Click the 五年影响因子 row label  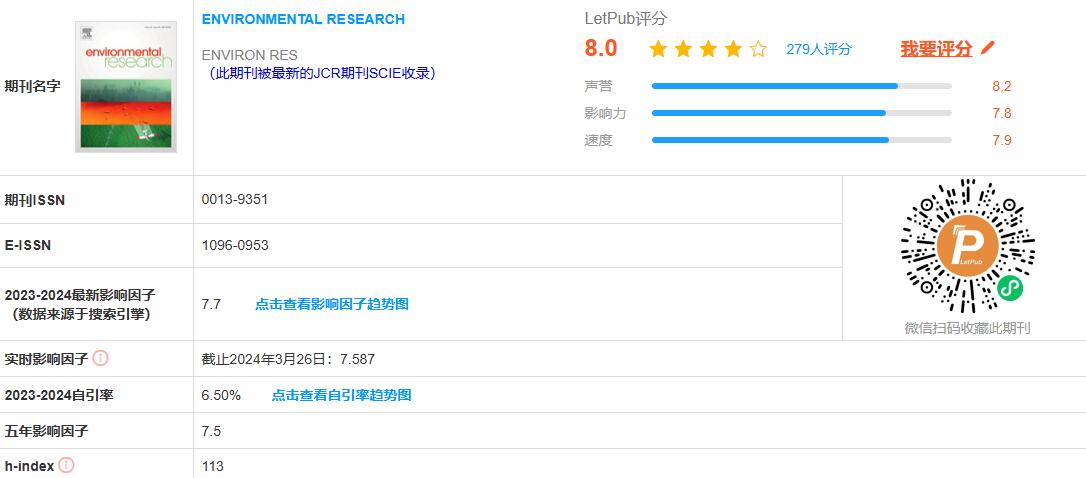point(46,431)
